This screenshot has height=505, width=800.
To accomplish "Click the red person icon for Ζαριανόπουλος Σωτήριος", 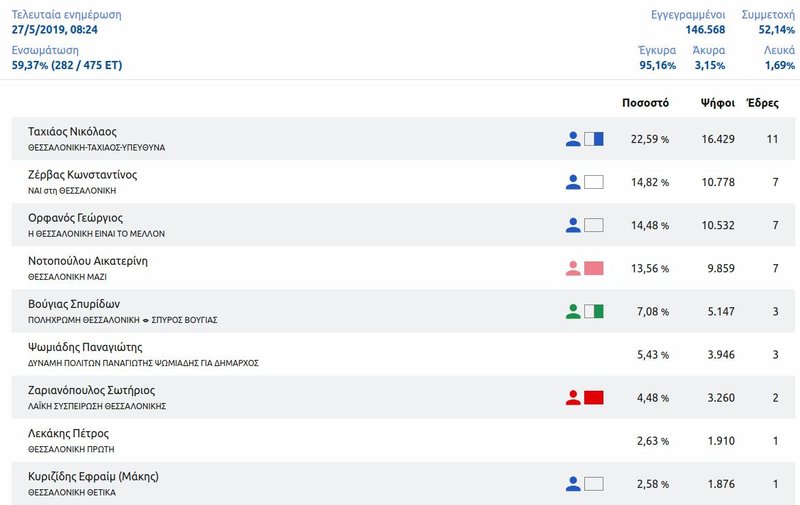I will point(573,397).
